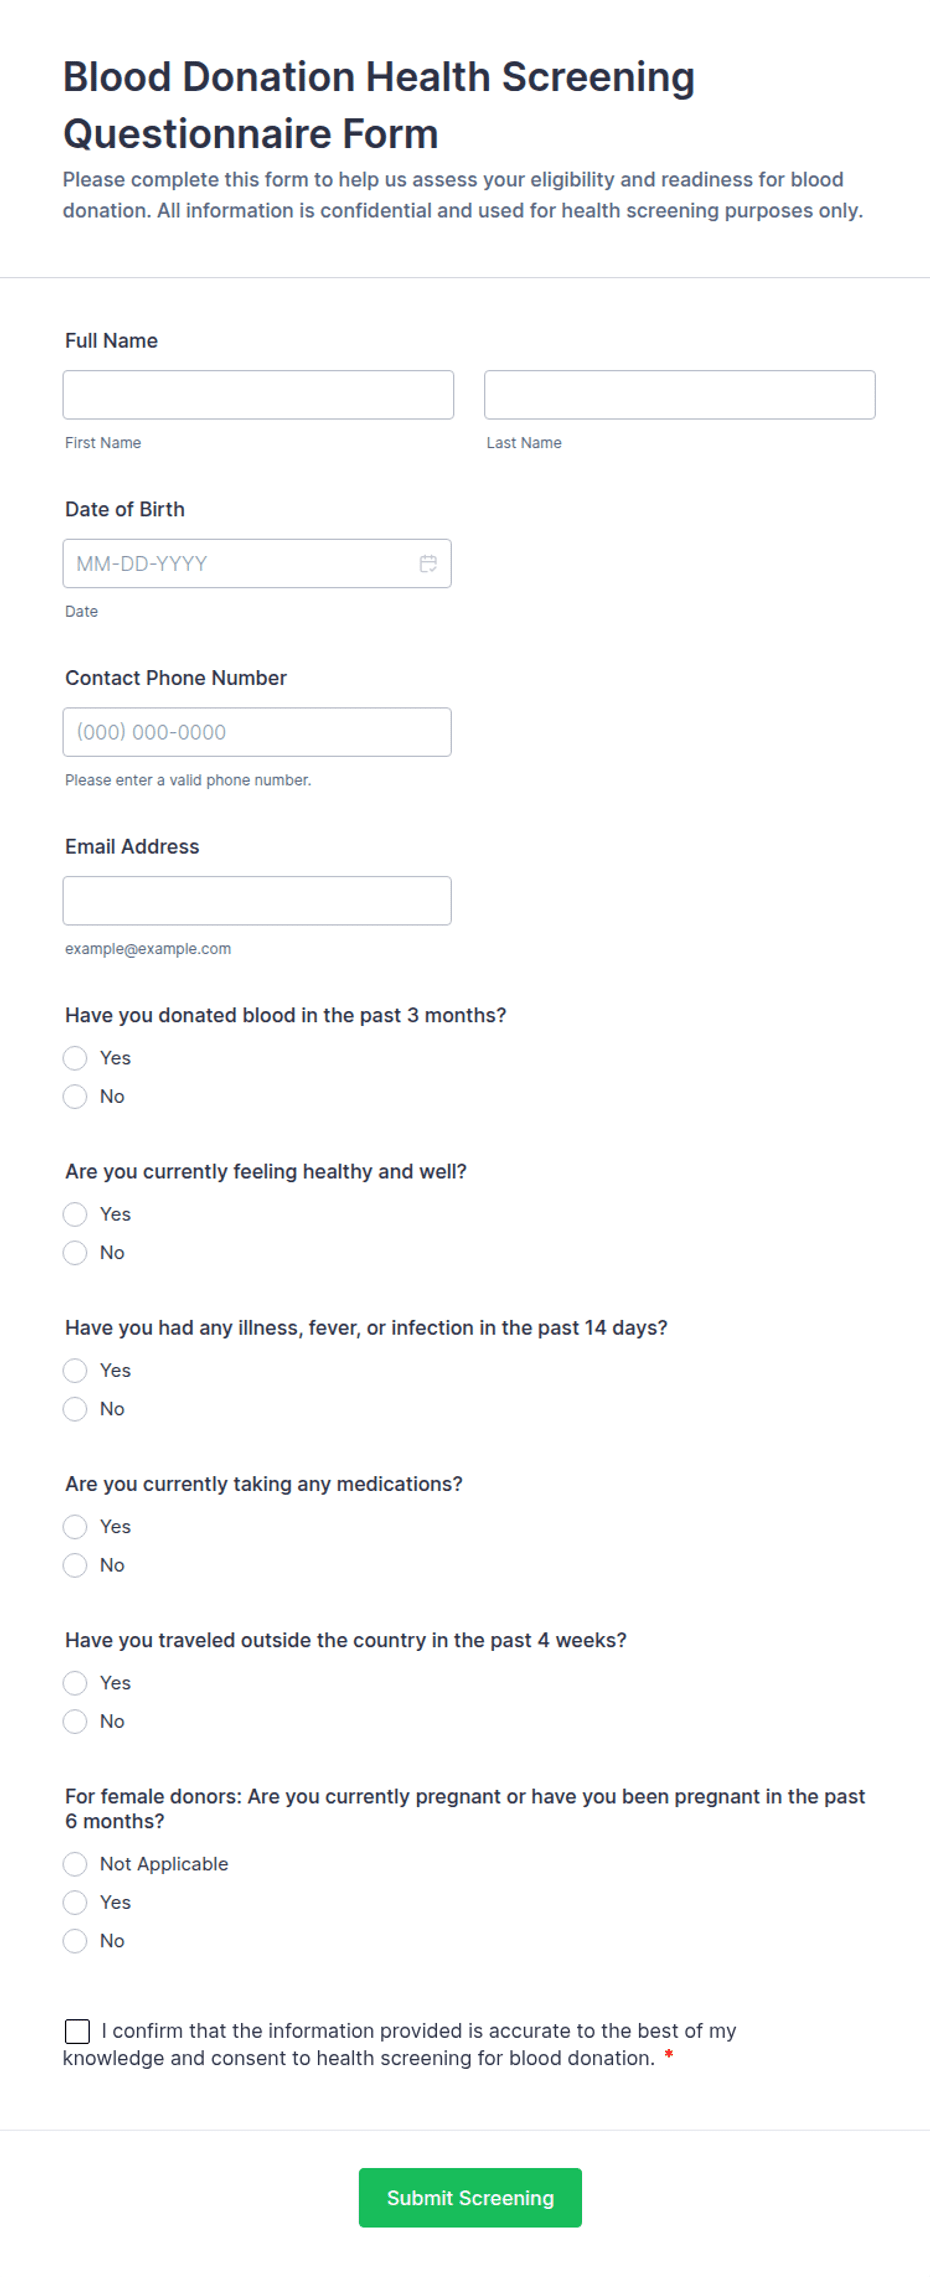Click the First Name input field
The width and height of the screenshot is (930, 2277).
coord(258,394)
